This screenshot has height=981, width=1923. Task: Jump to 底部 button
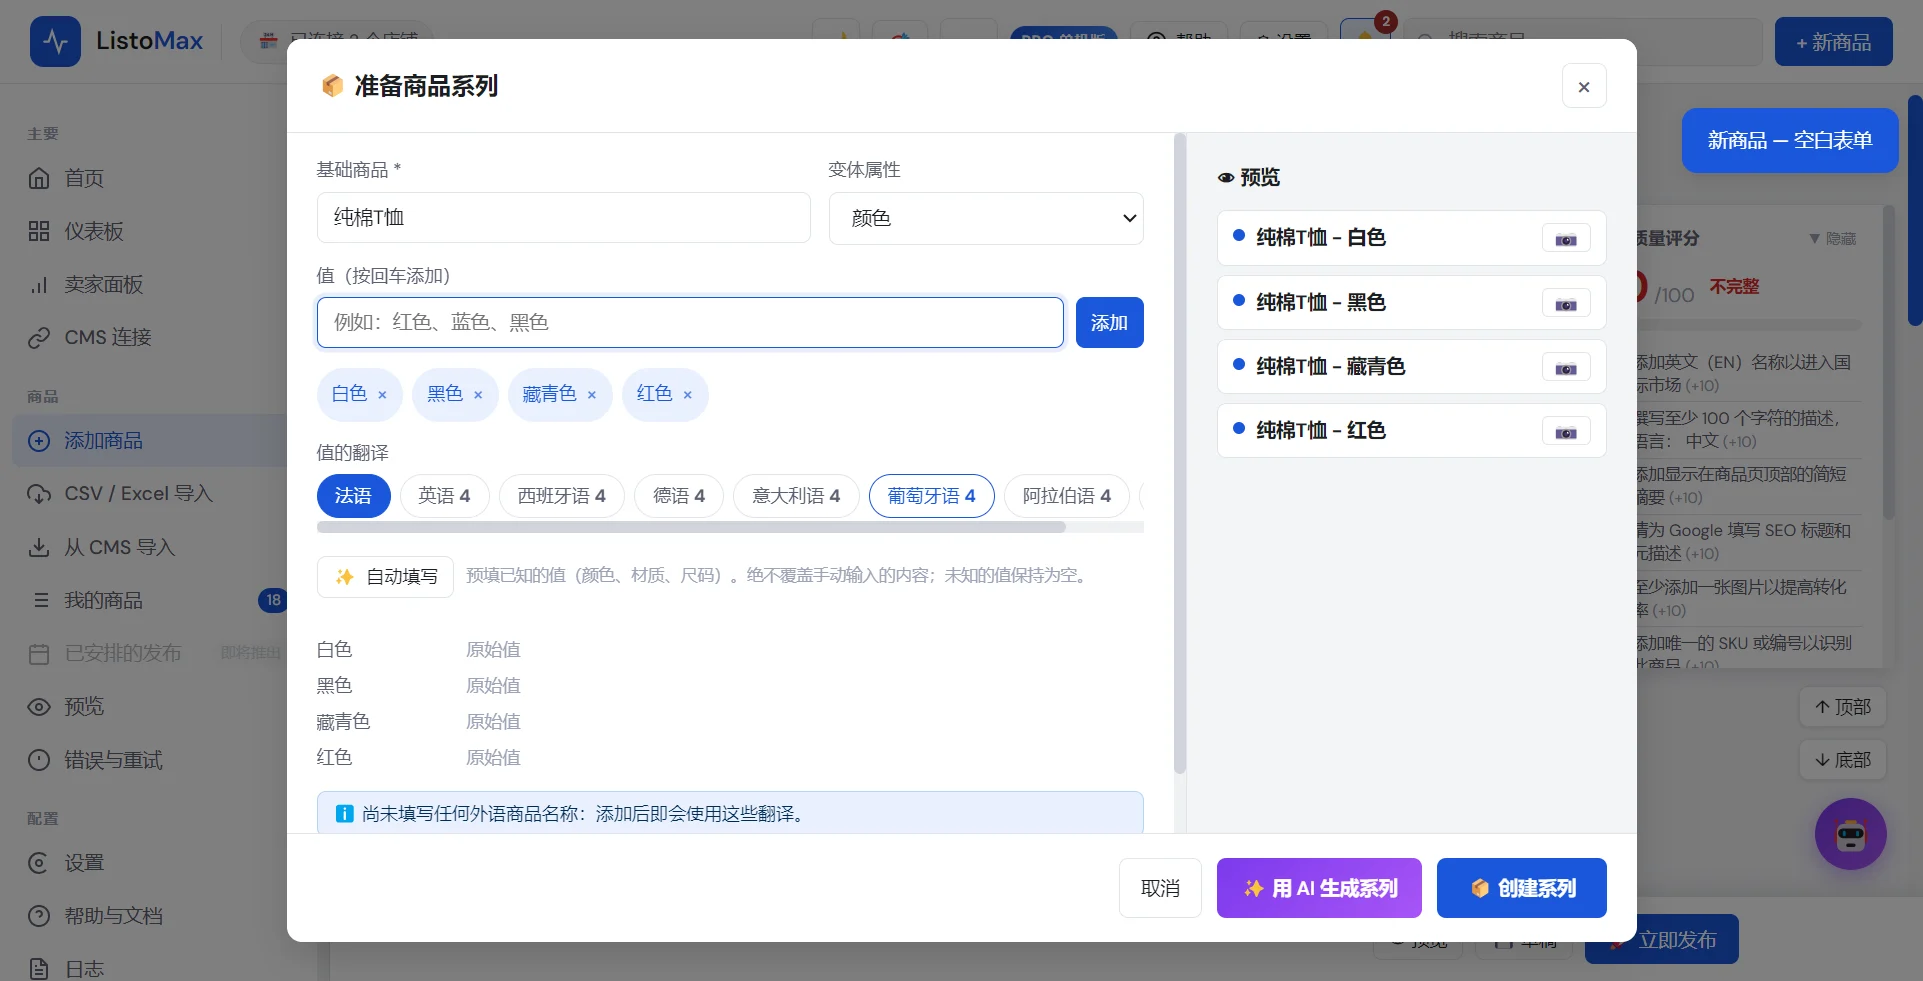(x=1843, y=760)
